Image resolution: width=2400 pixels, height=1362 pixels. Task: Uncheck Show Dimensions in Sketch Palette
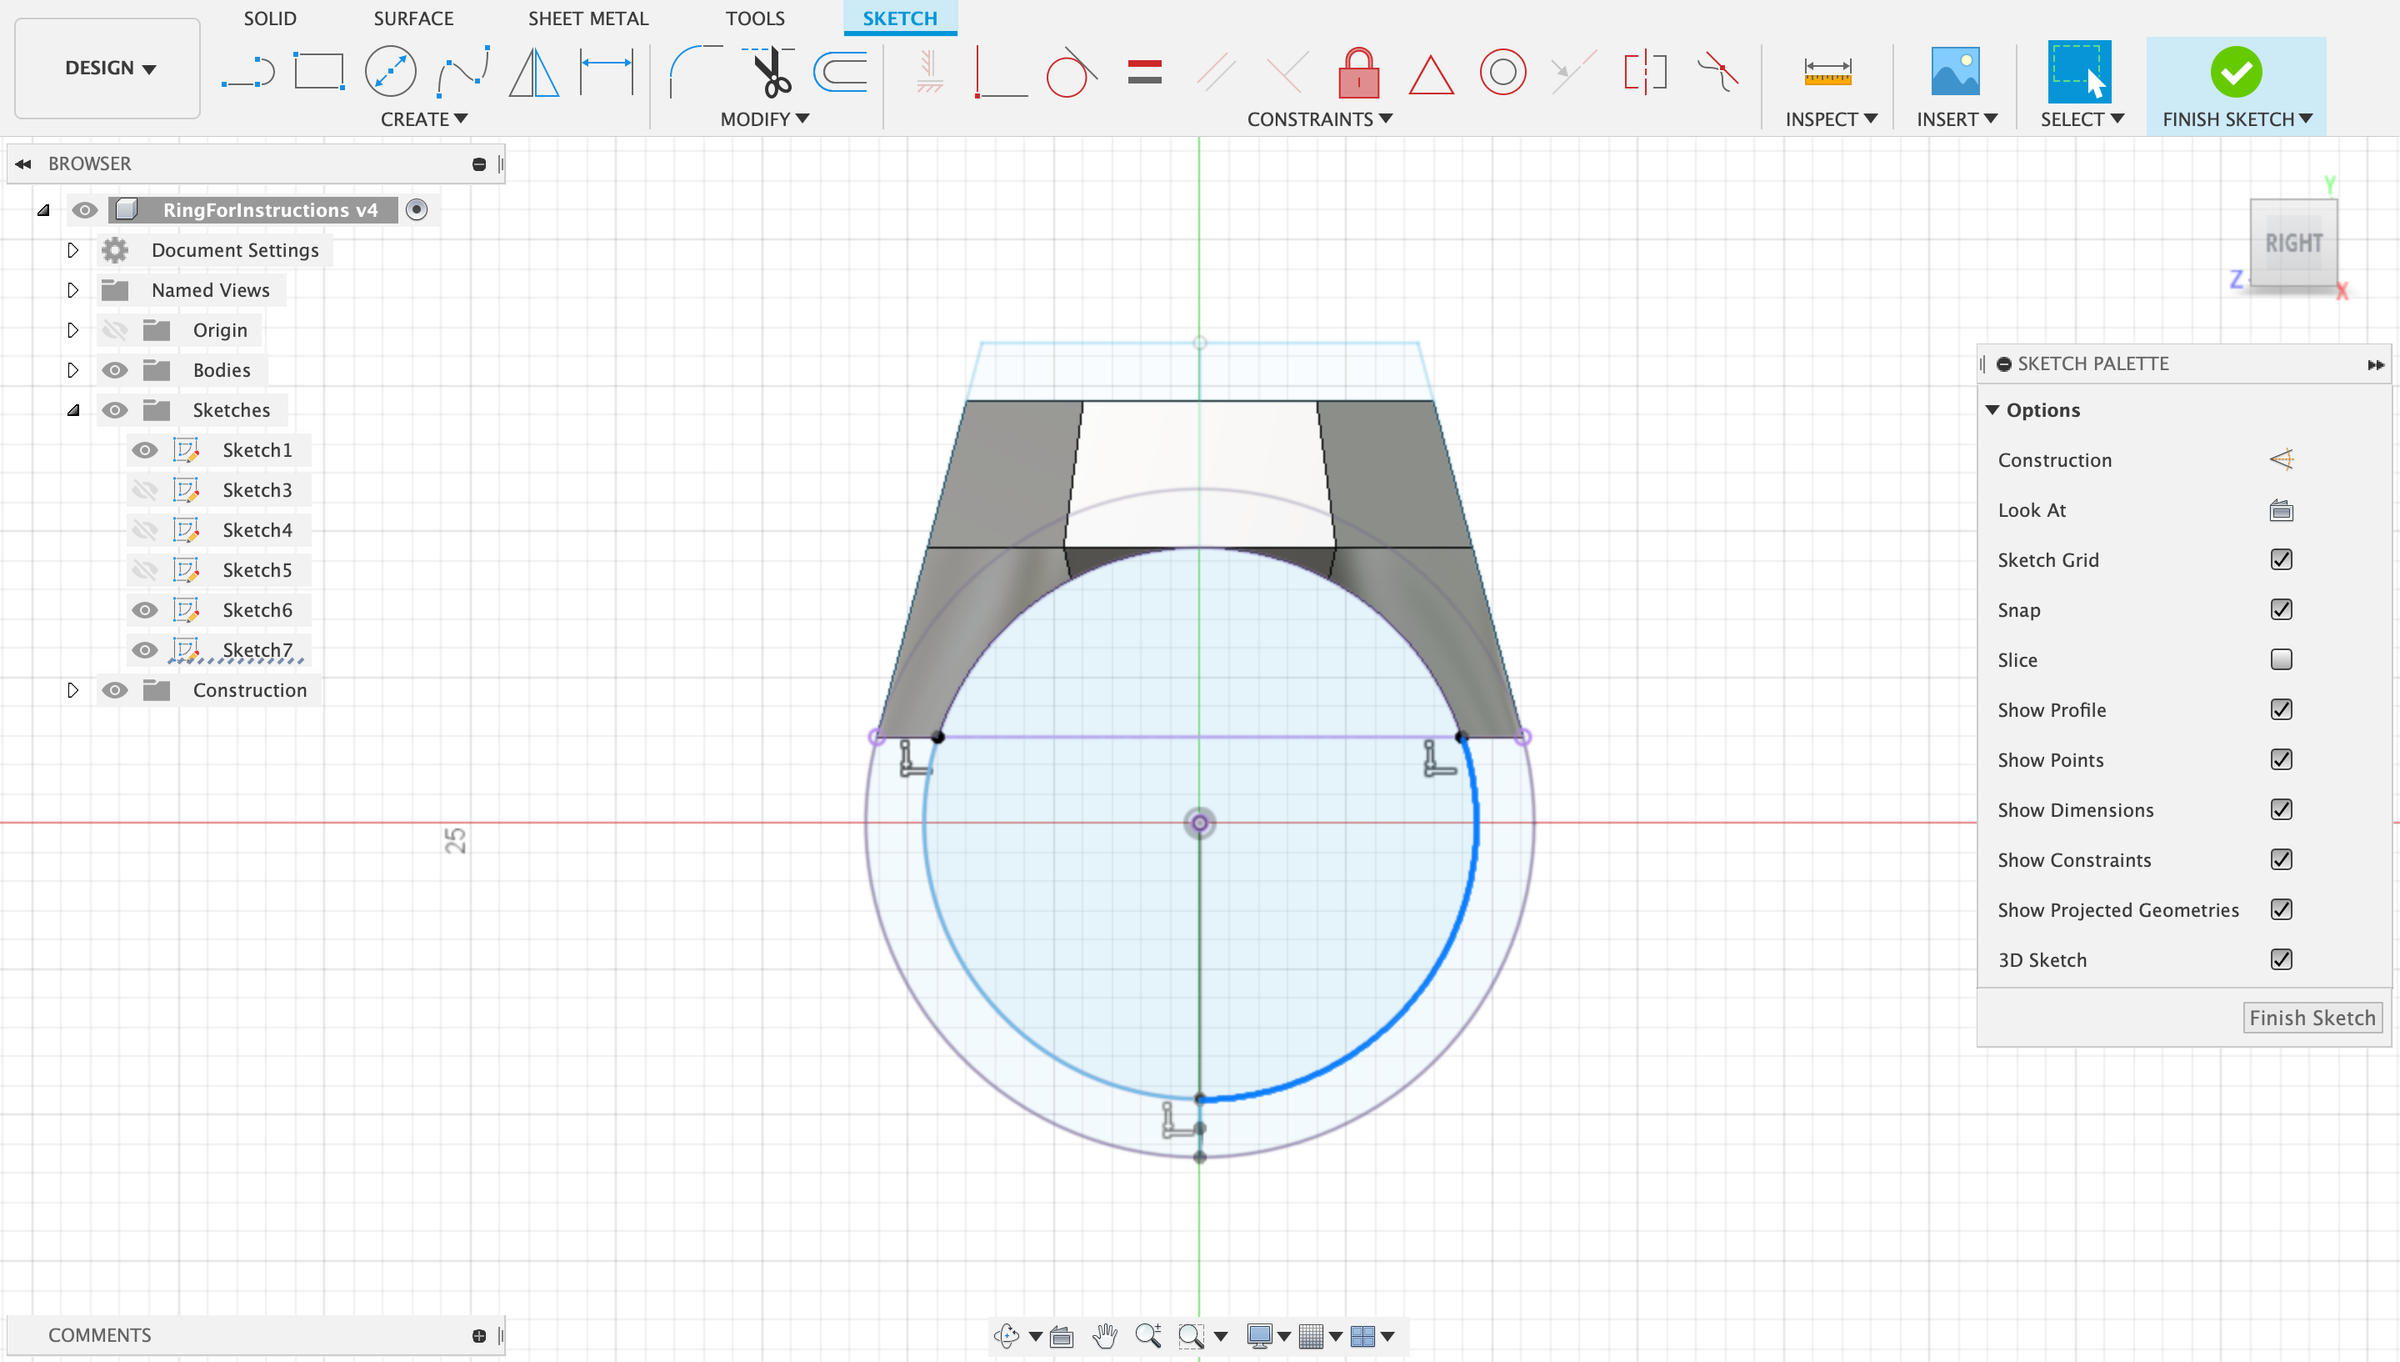pyautogui.click(x=2281, y=809)
